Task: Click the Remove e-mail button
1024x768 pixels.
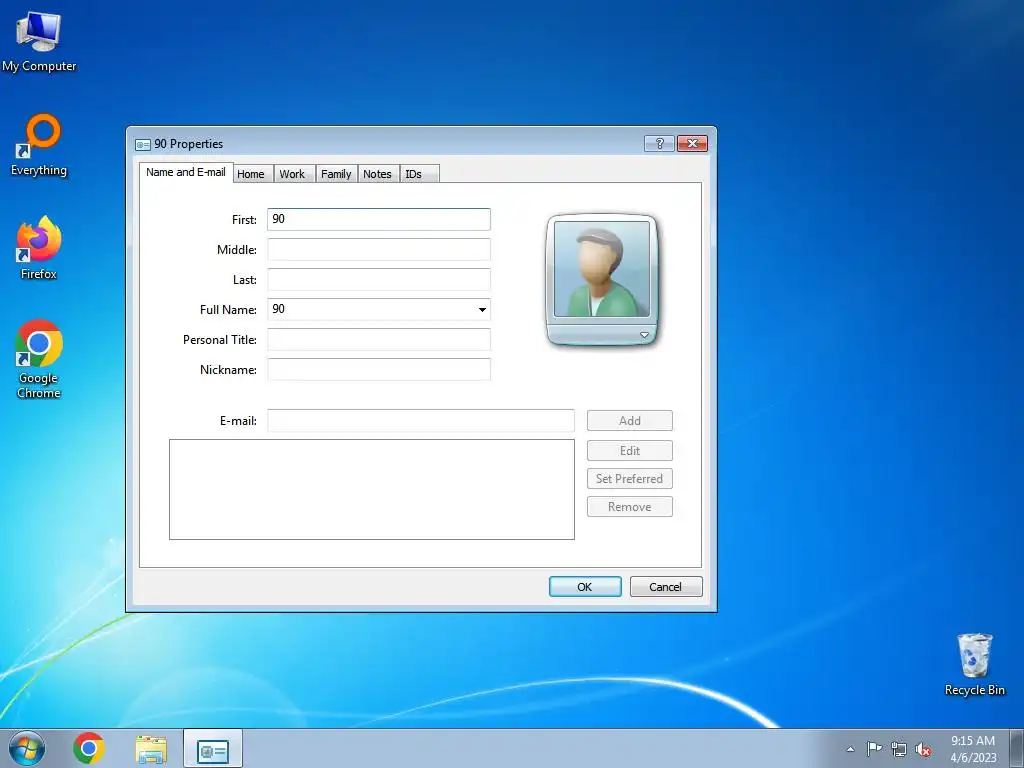Action: click(x=630, y=507)
